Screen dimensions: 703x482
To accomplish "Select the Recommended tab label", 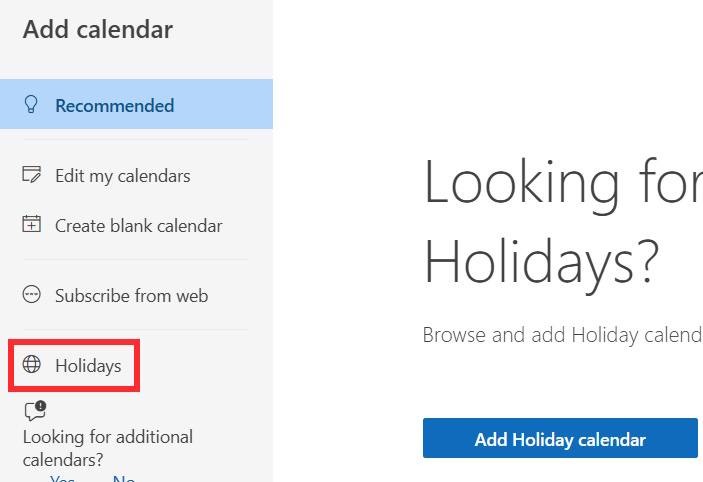I will coord(114,105).
